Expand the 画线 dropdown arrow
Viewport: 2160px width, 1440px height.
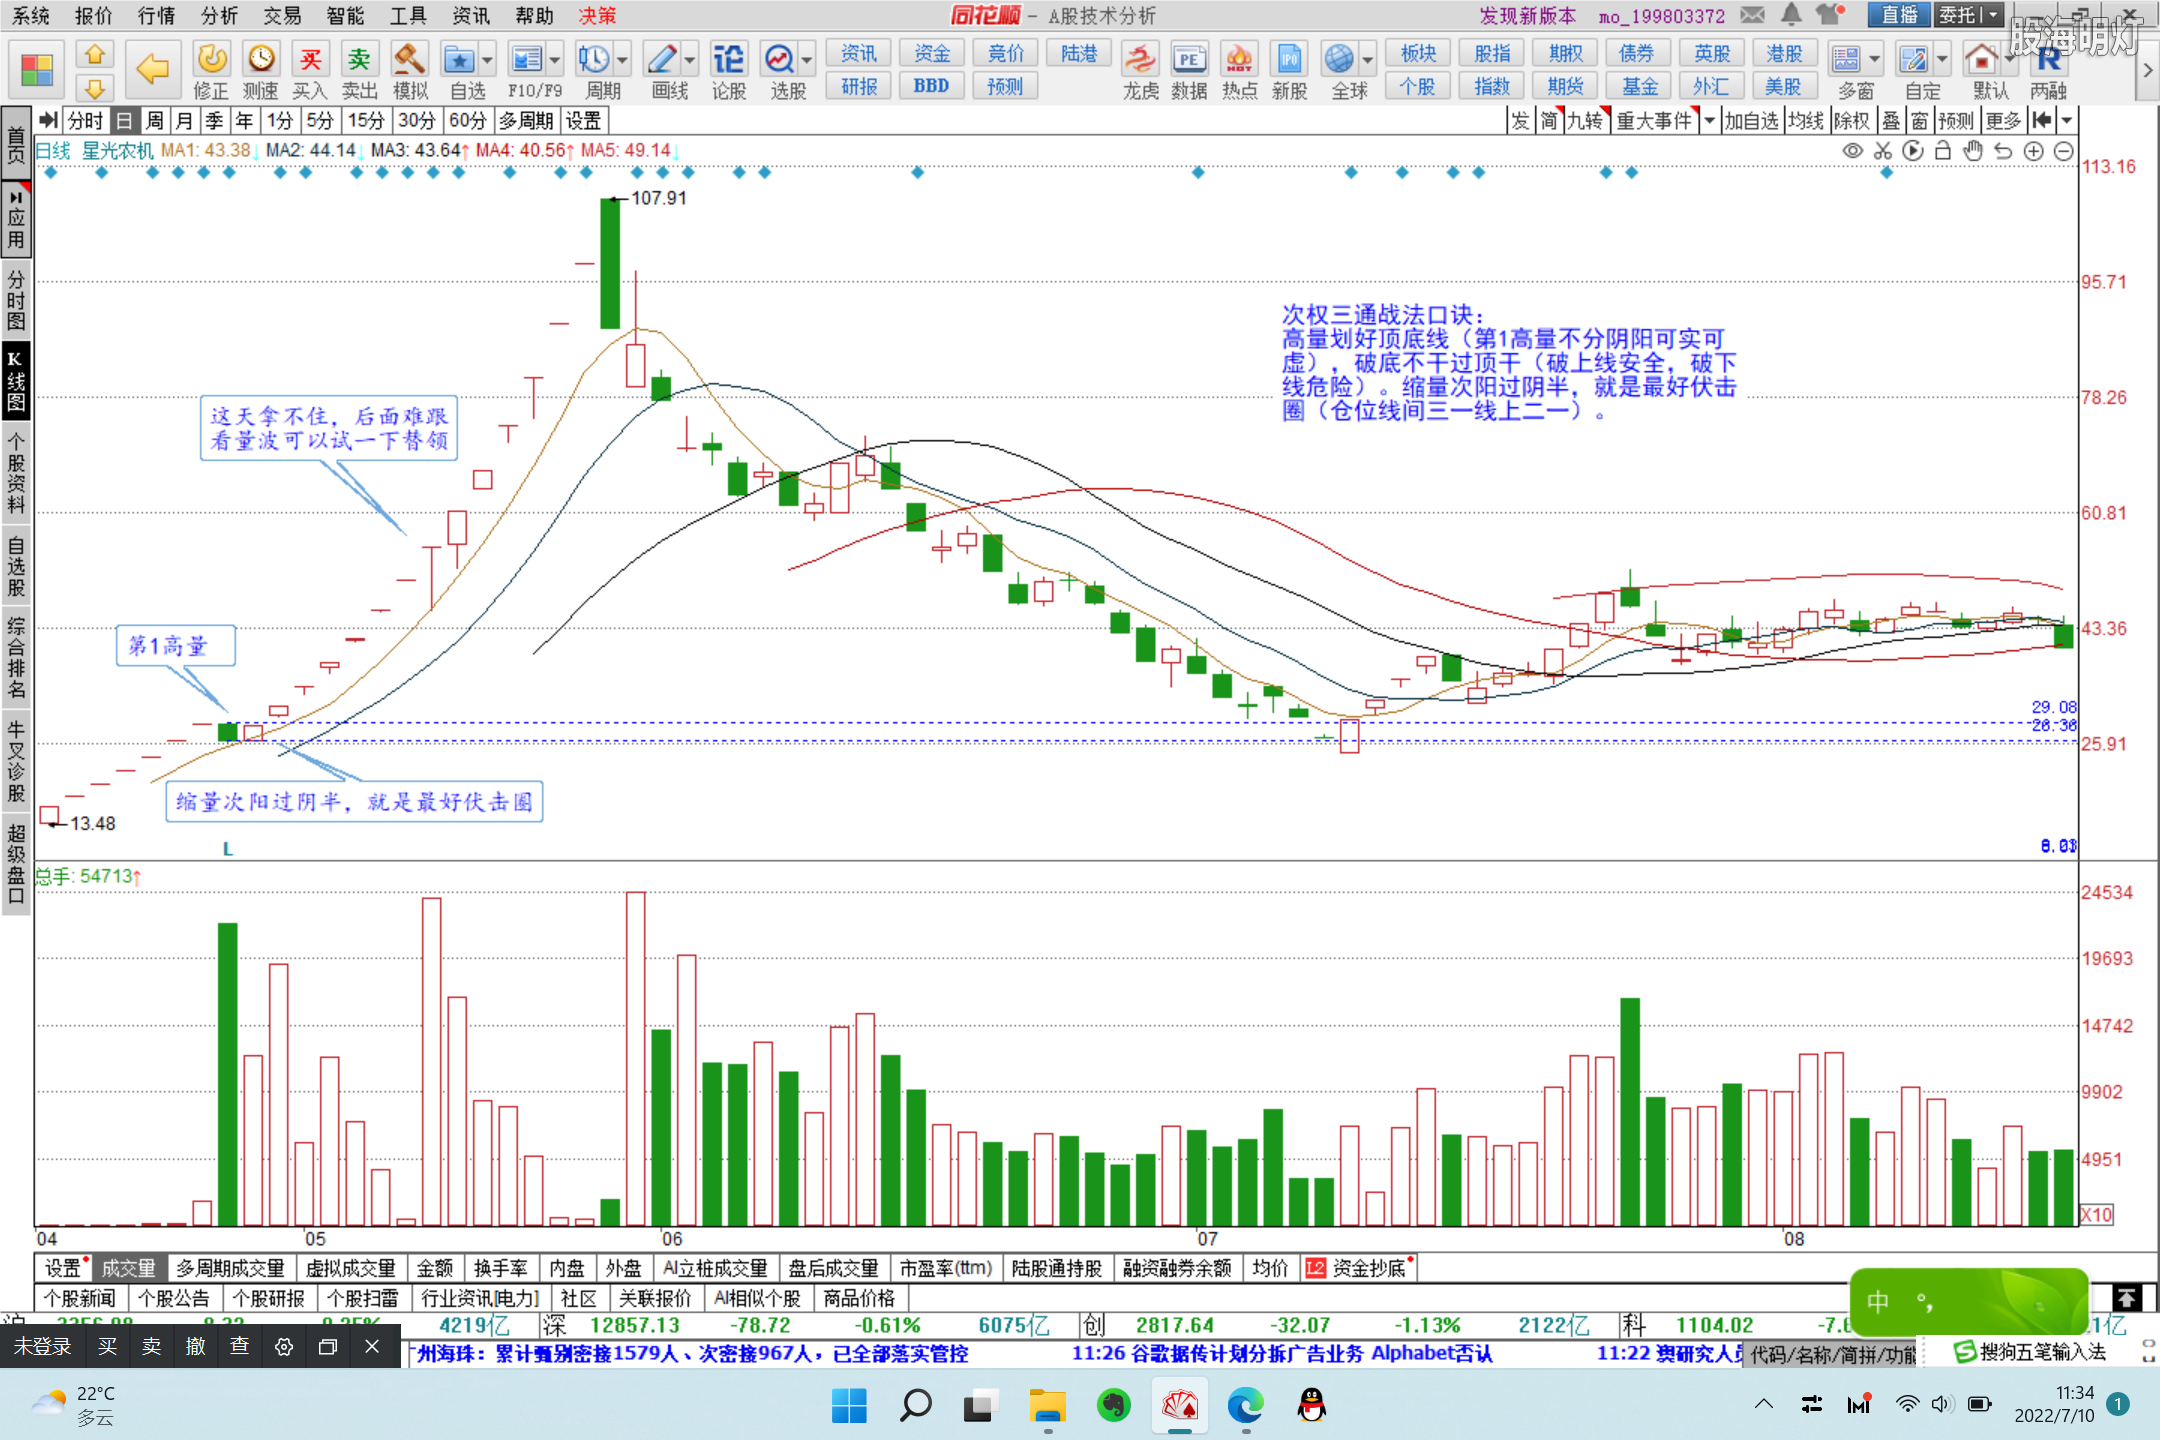[x=690, y=60]
